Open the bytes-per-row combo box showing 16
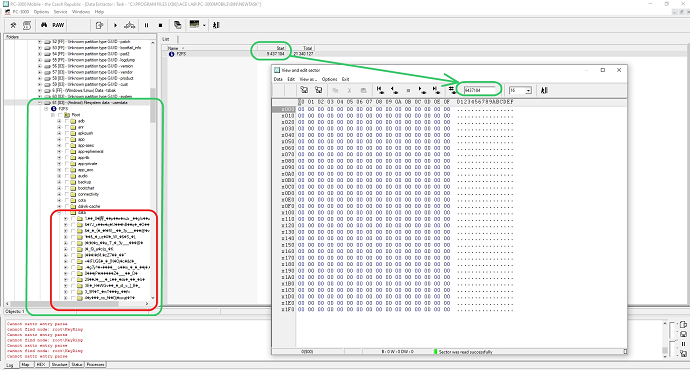 [x=520, y=90]
